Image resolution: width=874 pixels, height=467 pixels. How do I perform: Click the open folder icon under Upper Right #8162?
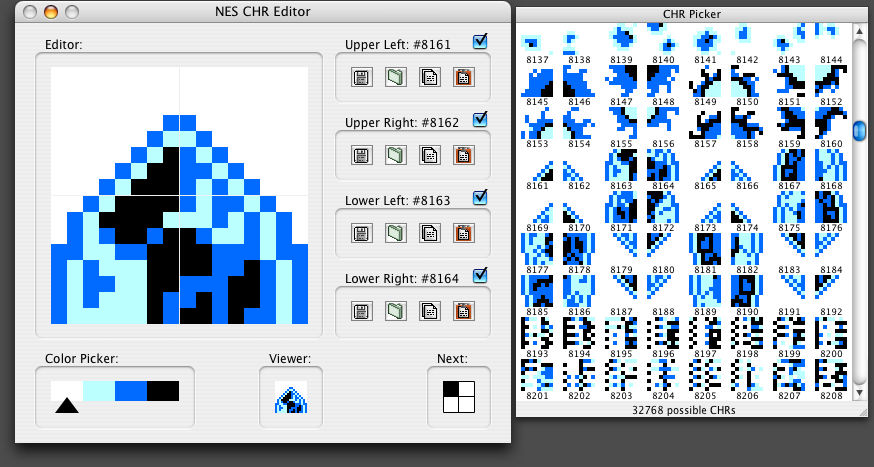(395, 155)
